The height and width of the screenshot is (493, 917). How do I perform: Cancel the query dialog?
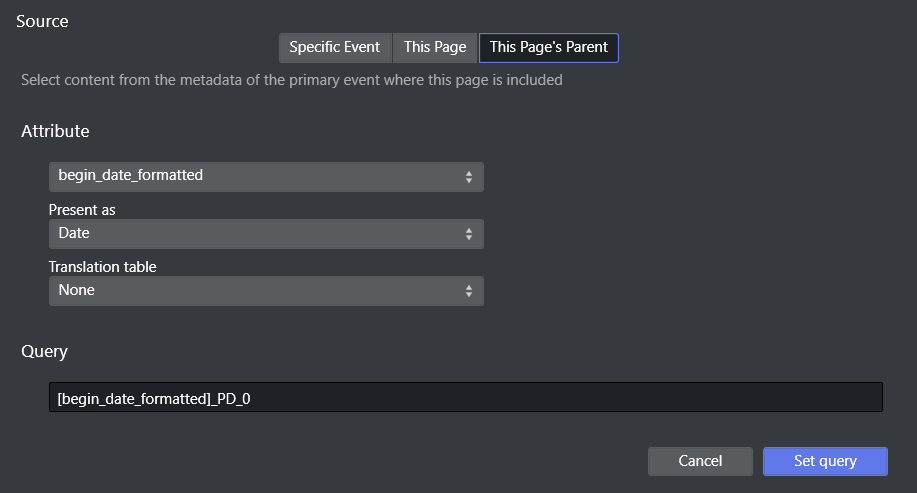click(x=700, y=461)
